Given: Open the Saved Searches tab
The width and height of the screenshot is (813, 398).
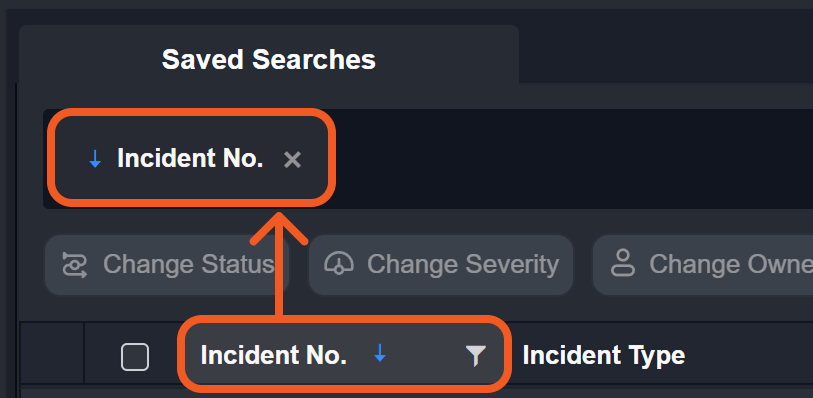Looking at the screenshot, I should coord(269,59).
